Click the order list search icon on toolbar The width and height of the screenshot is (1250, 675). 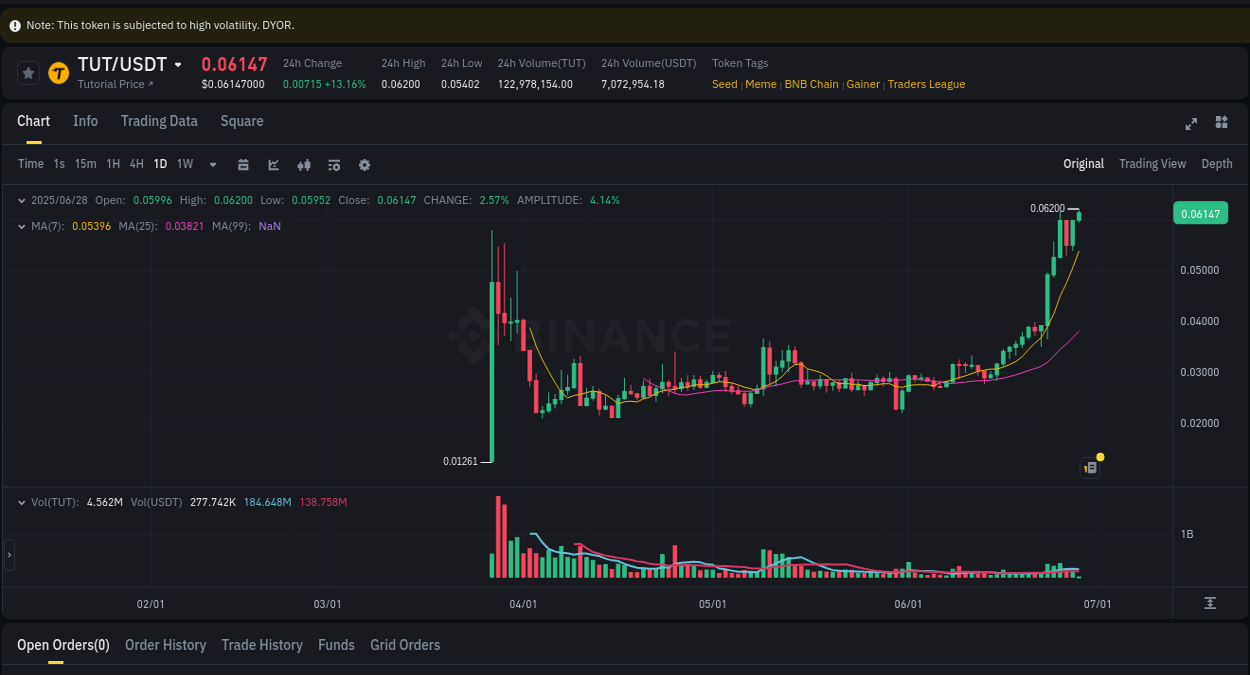(x=334, y=163)
